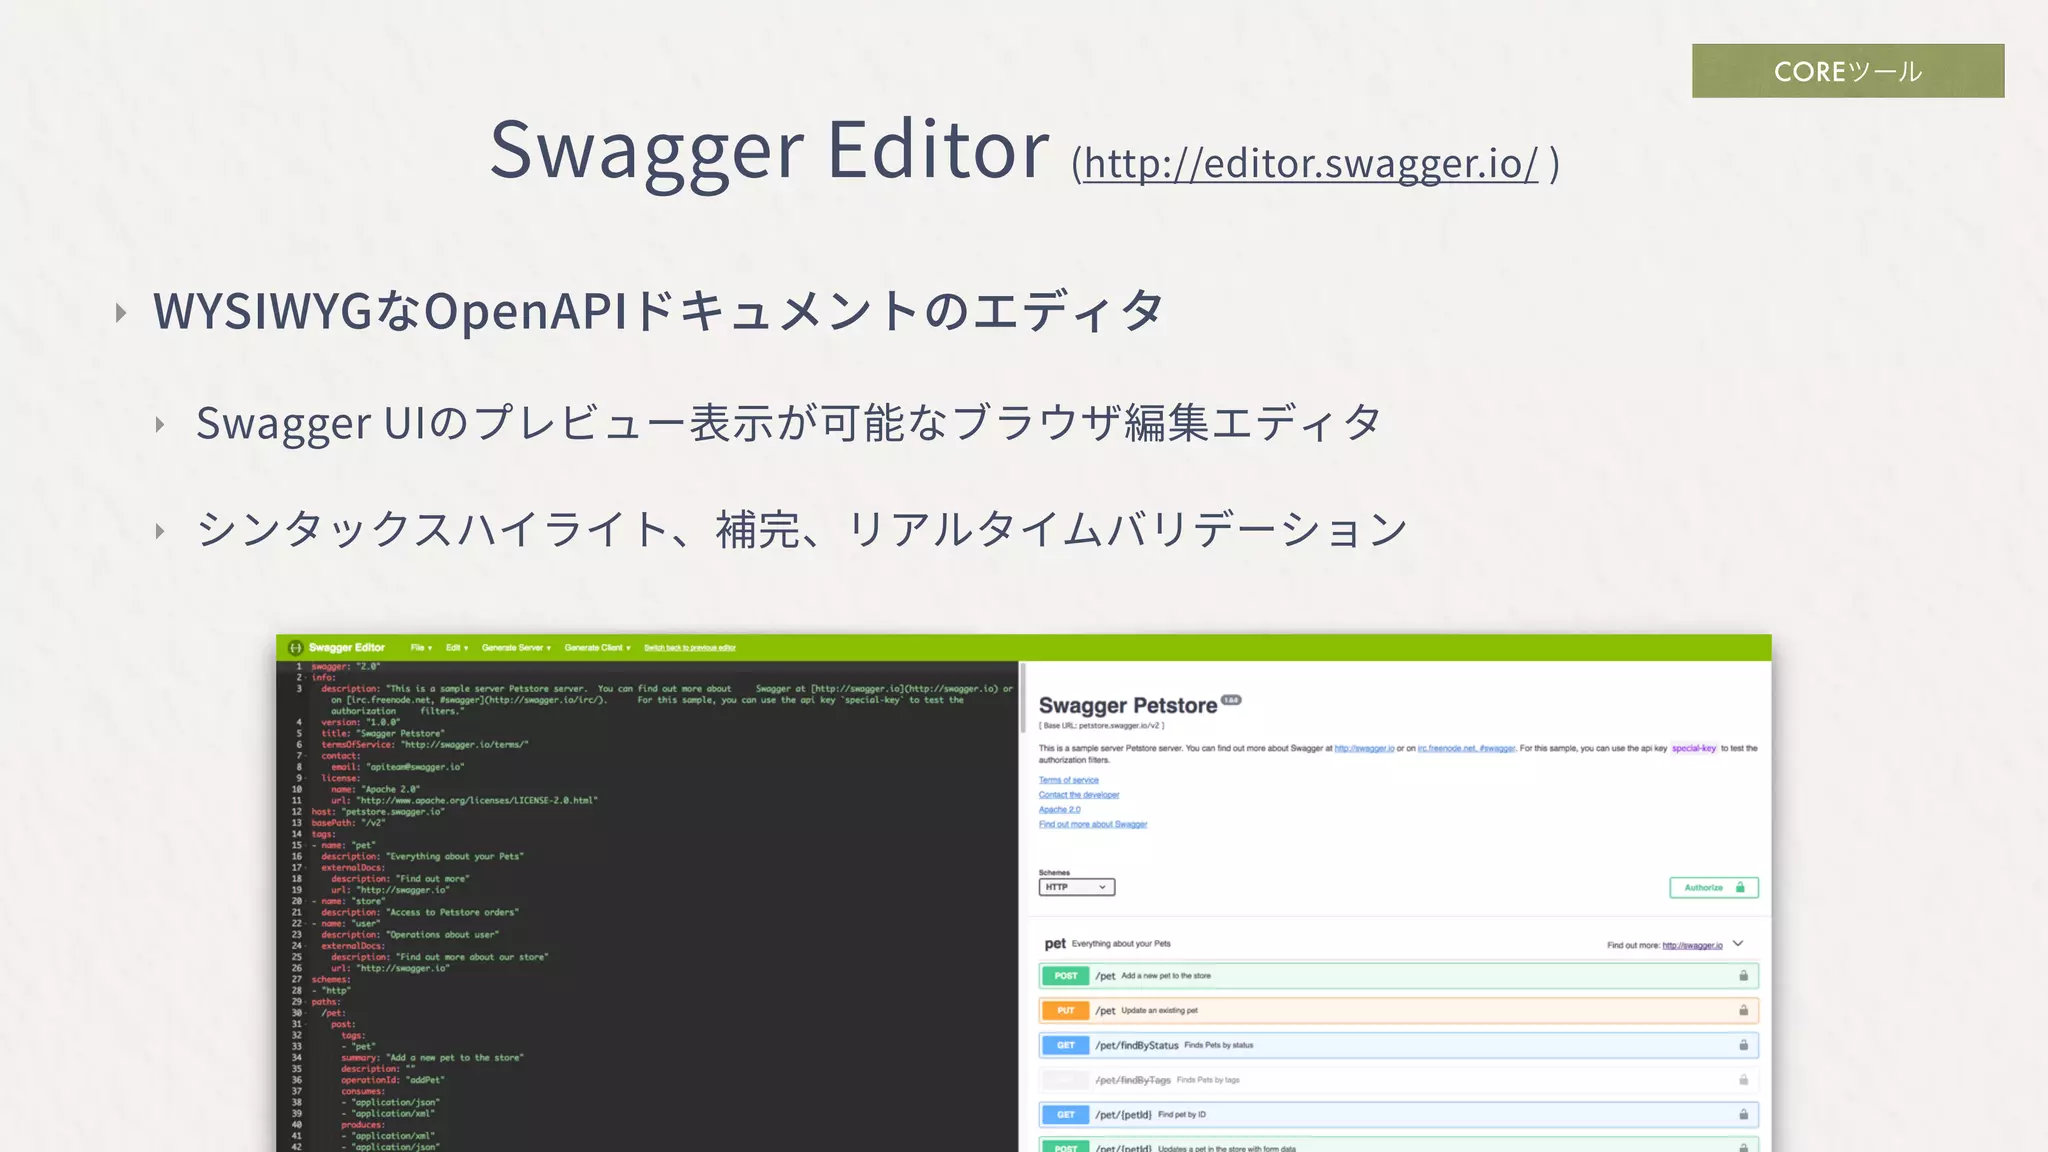Click lock icon on deprecated findByTags row
The height and width of the screenshot is (1152, 2048).
point(1743,1080)
